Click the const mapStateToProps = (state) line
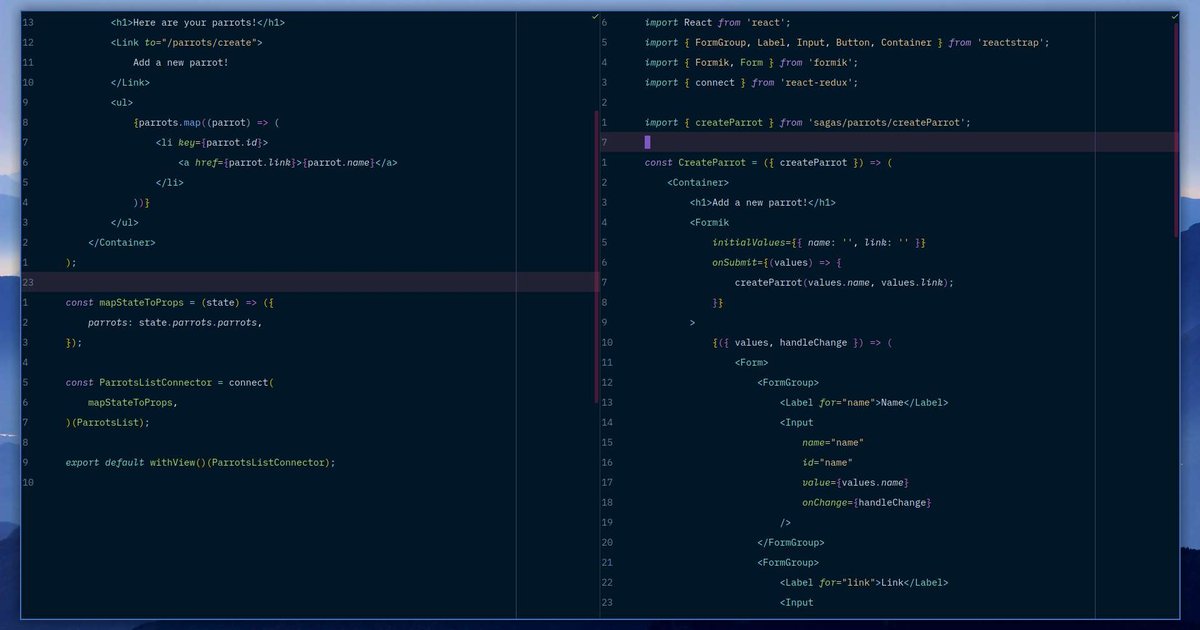This screenshot has width=1200, height=630. coord(170,302)
